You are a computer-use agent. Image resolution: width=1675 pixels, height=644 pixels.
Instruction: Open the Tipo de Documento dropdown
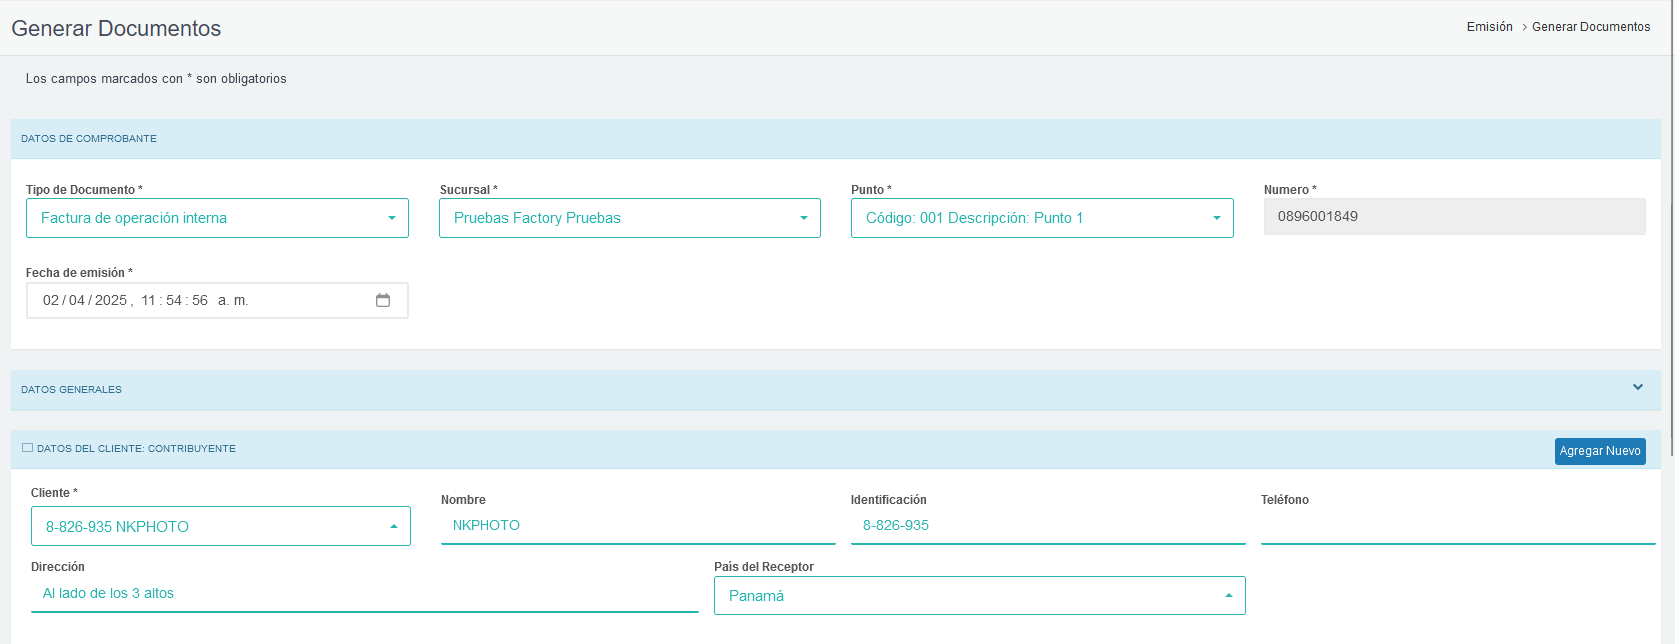tap(217, 218)
